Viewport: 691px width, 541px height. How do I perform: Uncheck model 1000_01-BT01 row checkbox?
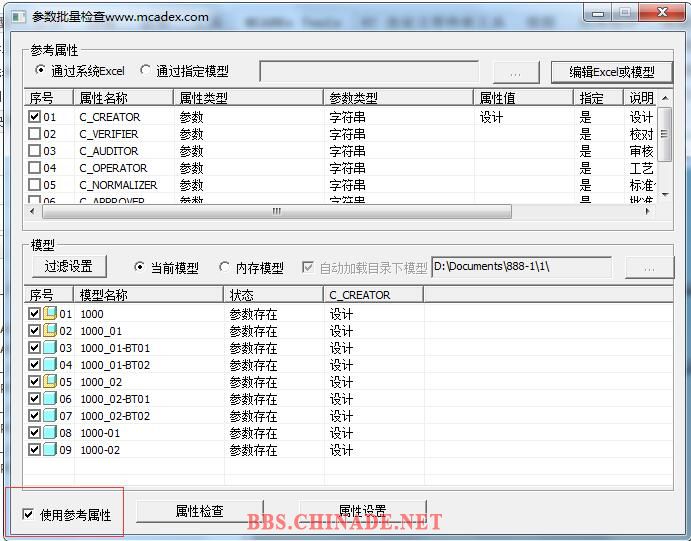tap(34, 348)
